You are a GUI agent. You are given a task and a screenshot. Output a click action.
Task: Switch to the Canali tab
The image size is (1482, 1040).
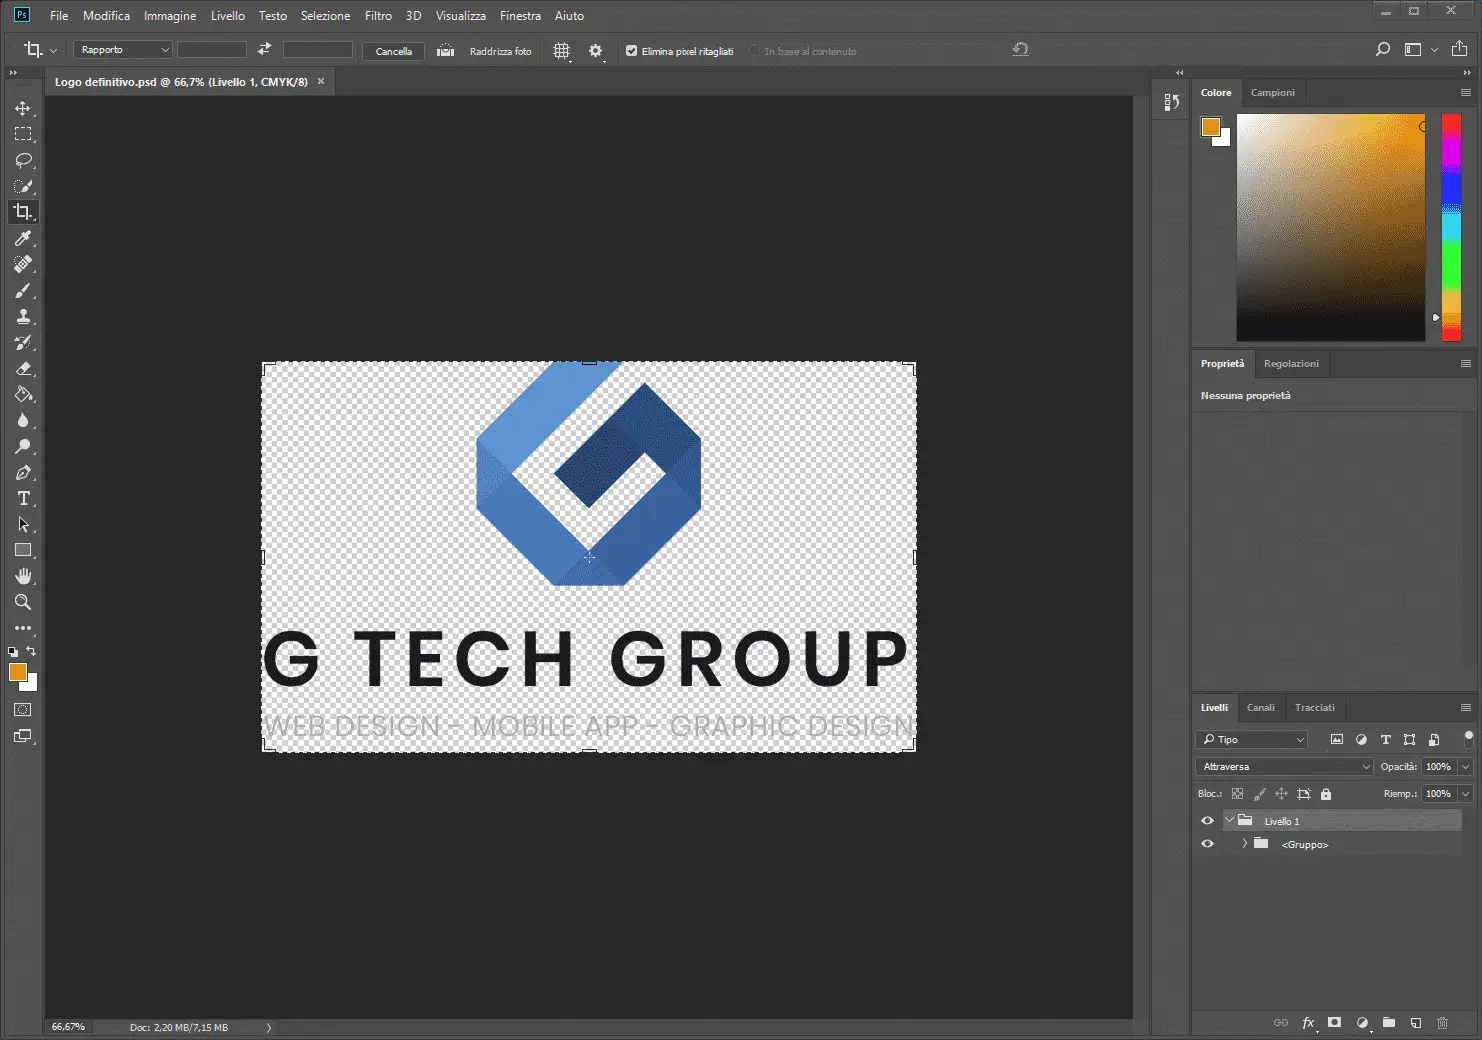(1261, 708)
